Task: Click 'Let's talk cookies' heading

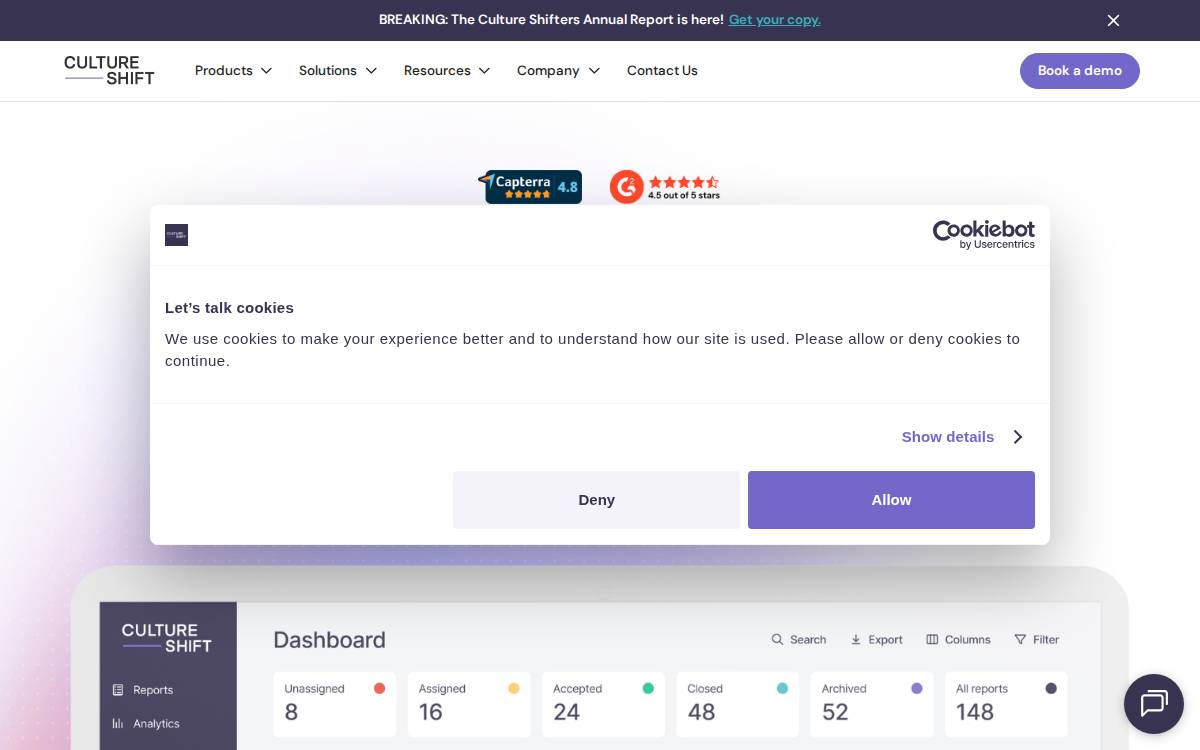Action: tap(229, 308)
